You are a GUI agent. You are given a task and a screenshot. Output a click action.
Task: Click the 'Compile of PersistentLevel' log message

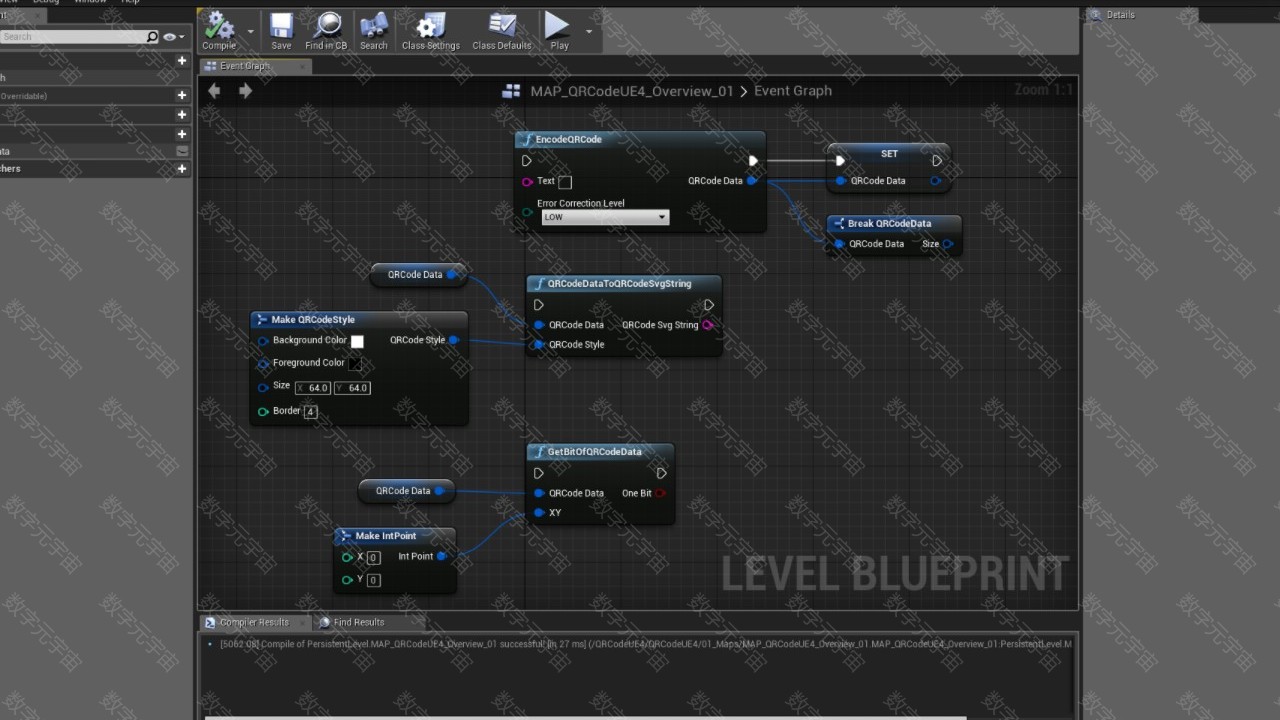[645, 644]
